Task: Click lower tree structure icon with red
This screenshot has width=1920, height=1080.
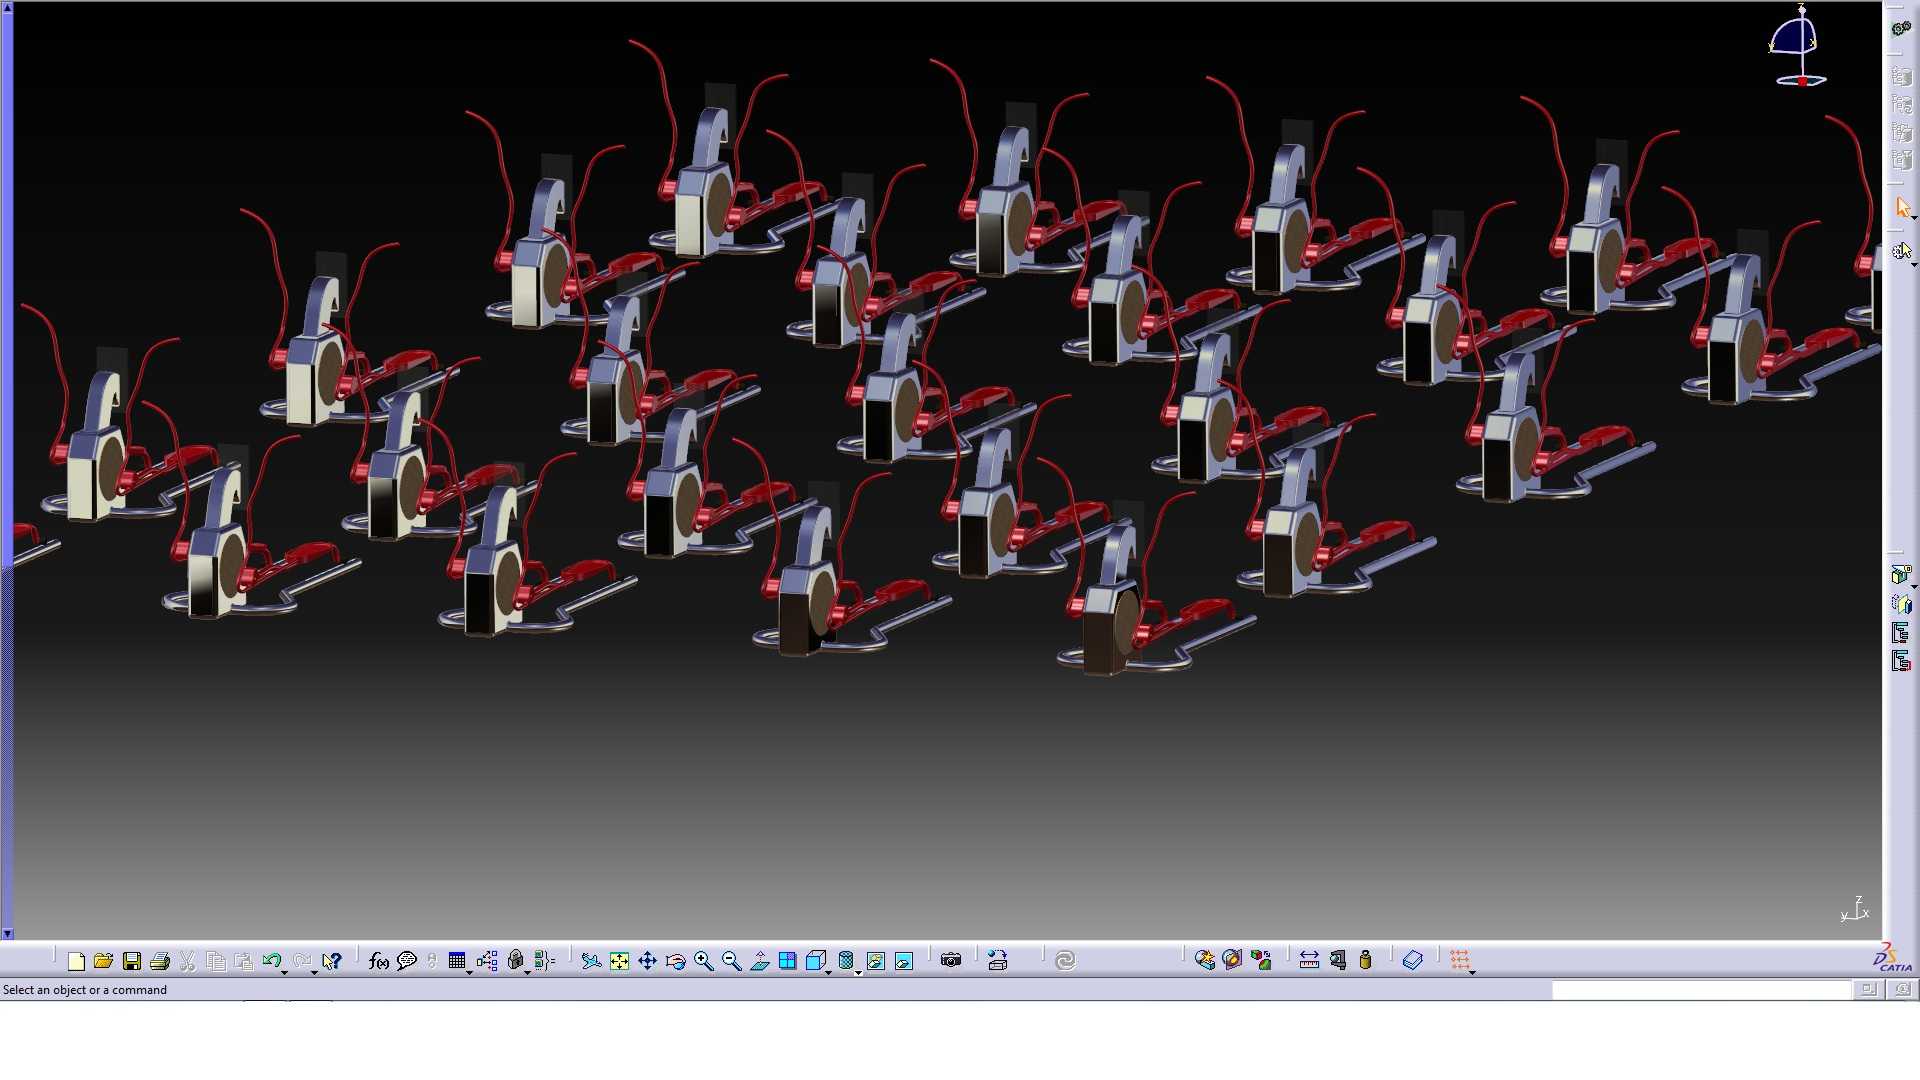Action: pos(1901,661)
